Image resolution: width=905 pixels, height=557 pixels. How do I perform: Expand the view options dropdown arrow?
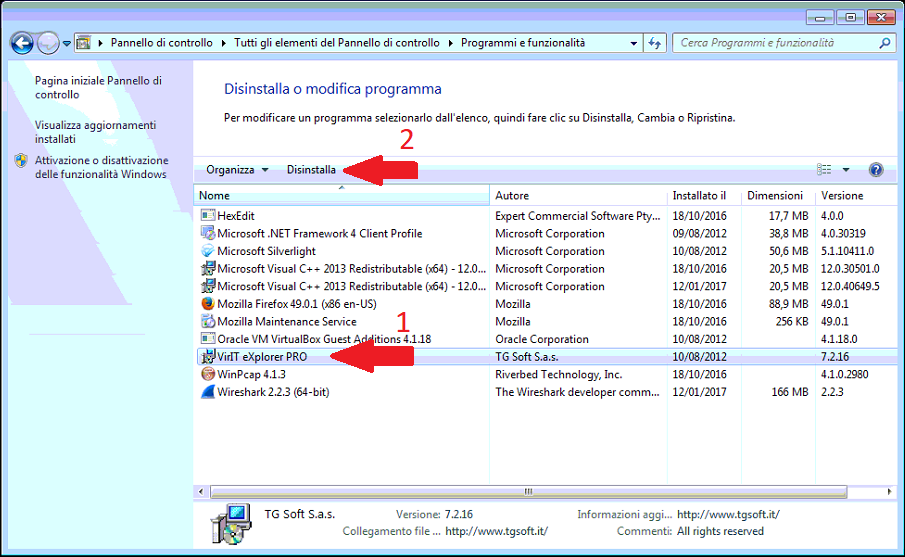[x=846, y=170]
